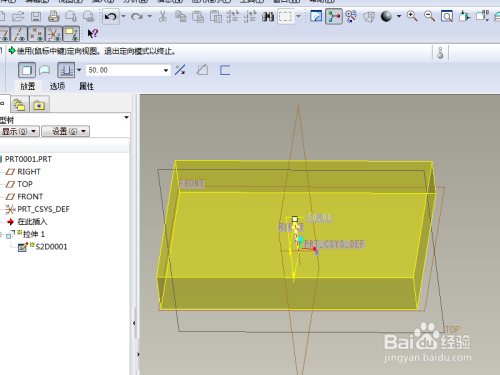Screen dimensions: 500x375
Task: Toggle extrude as solid option
Action: pos(27,70)
